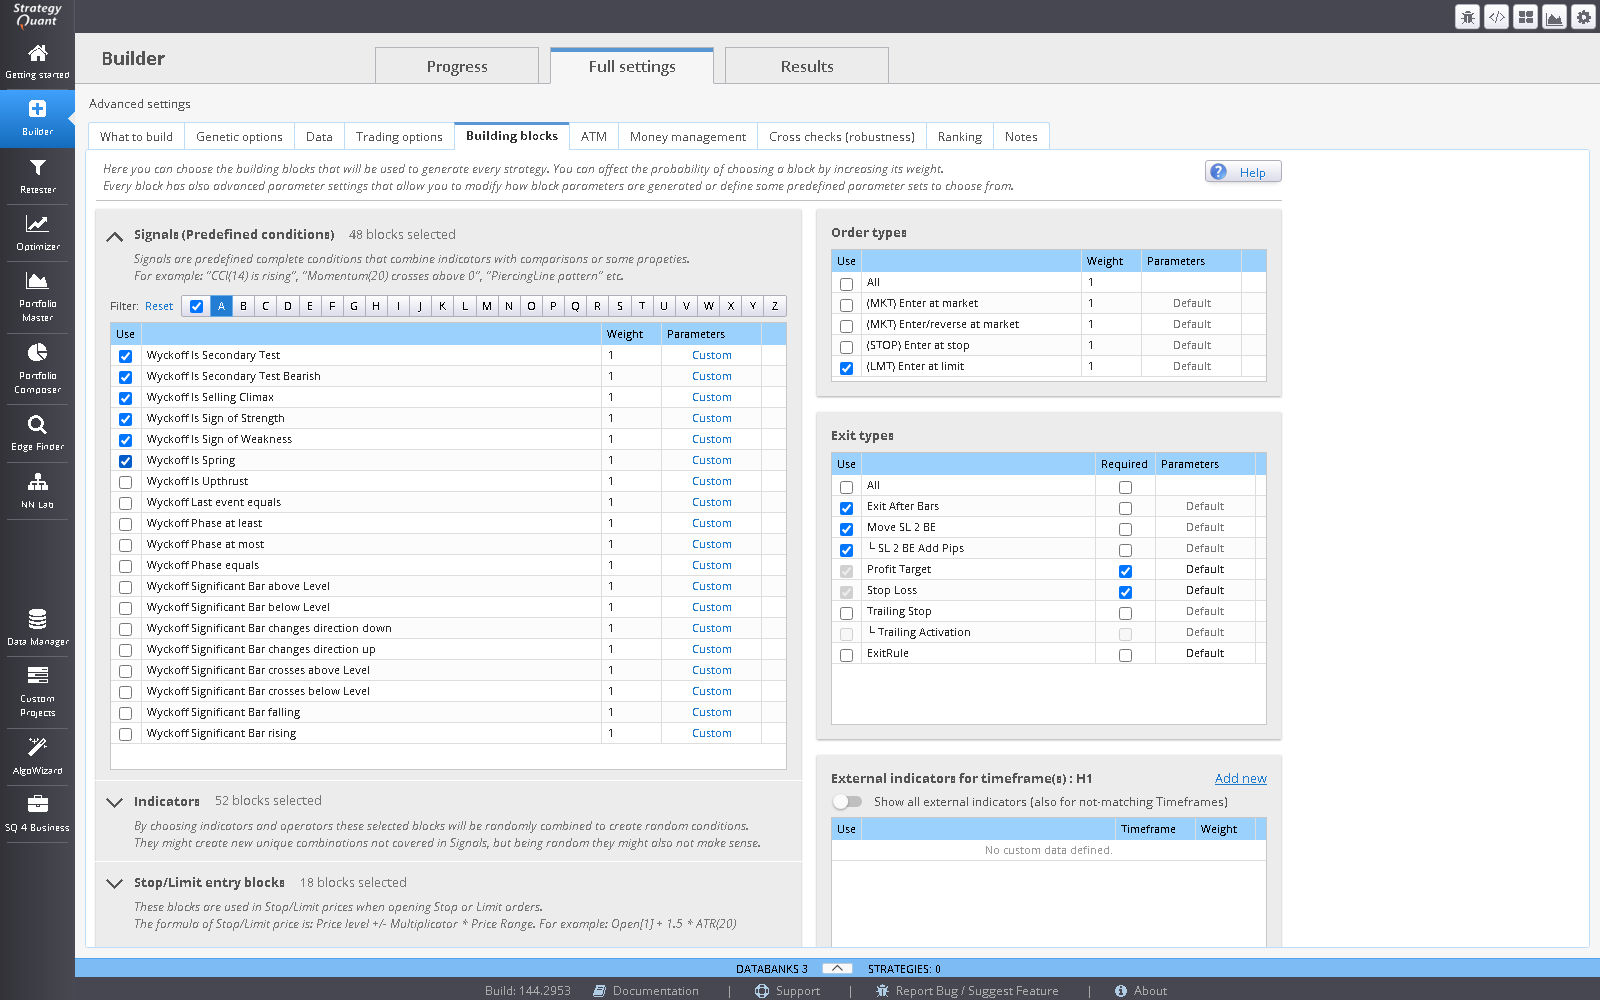Switch to the Results tab
Screen dimensions: 1600x1000
807,66
